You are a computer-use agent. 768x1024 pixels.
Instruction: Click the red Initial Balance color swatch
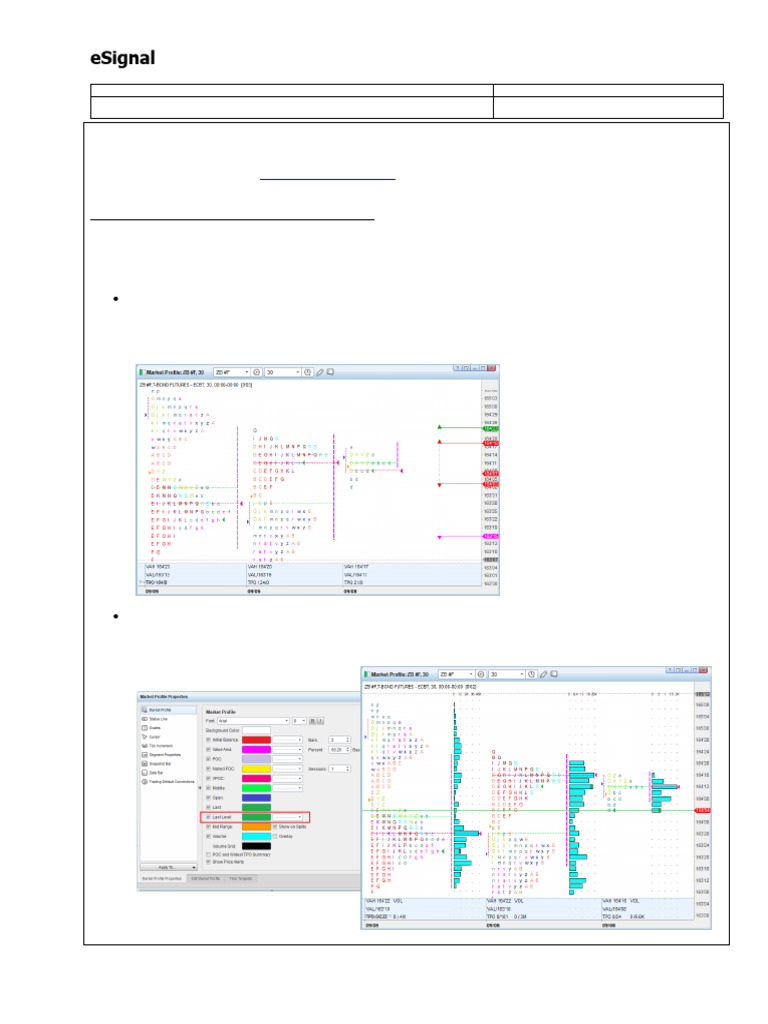tap(257, 740)
